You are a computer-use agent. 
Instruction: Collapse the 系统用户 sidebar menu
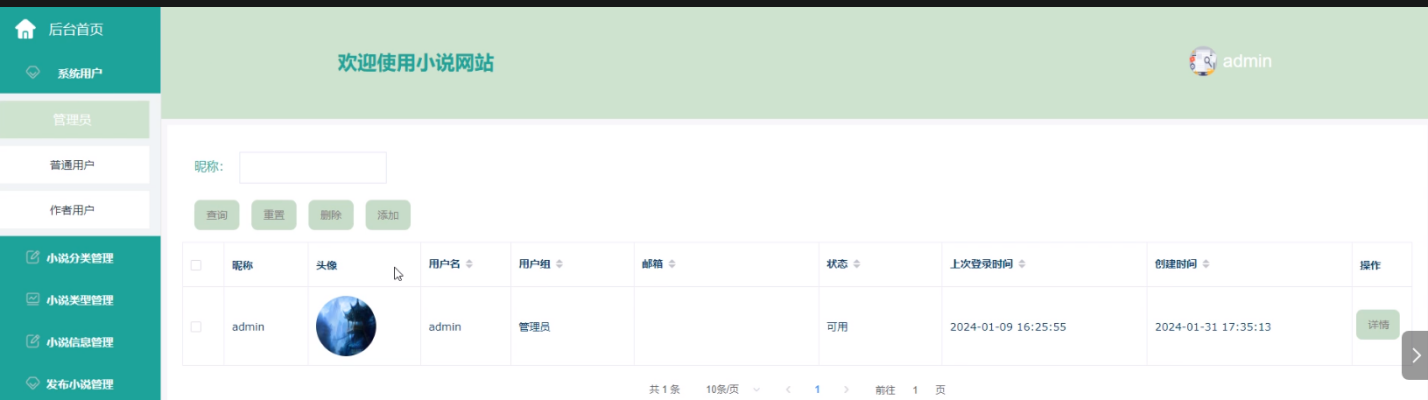click(80, 73)
